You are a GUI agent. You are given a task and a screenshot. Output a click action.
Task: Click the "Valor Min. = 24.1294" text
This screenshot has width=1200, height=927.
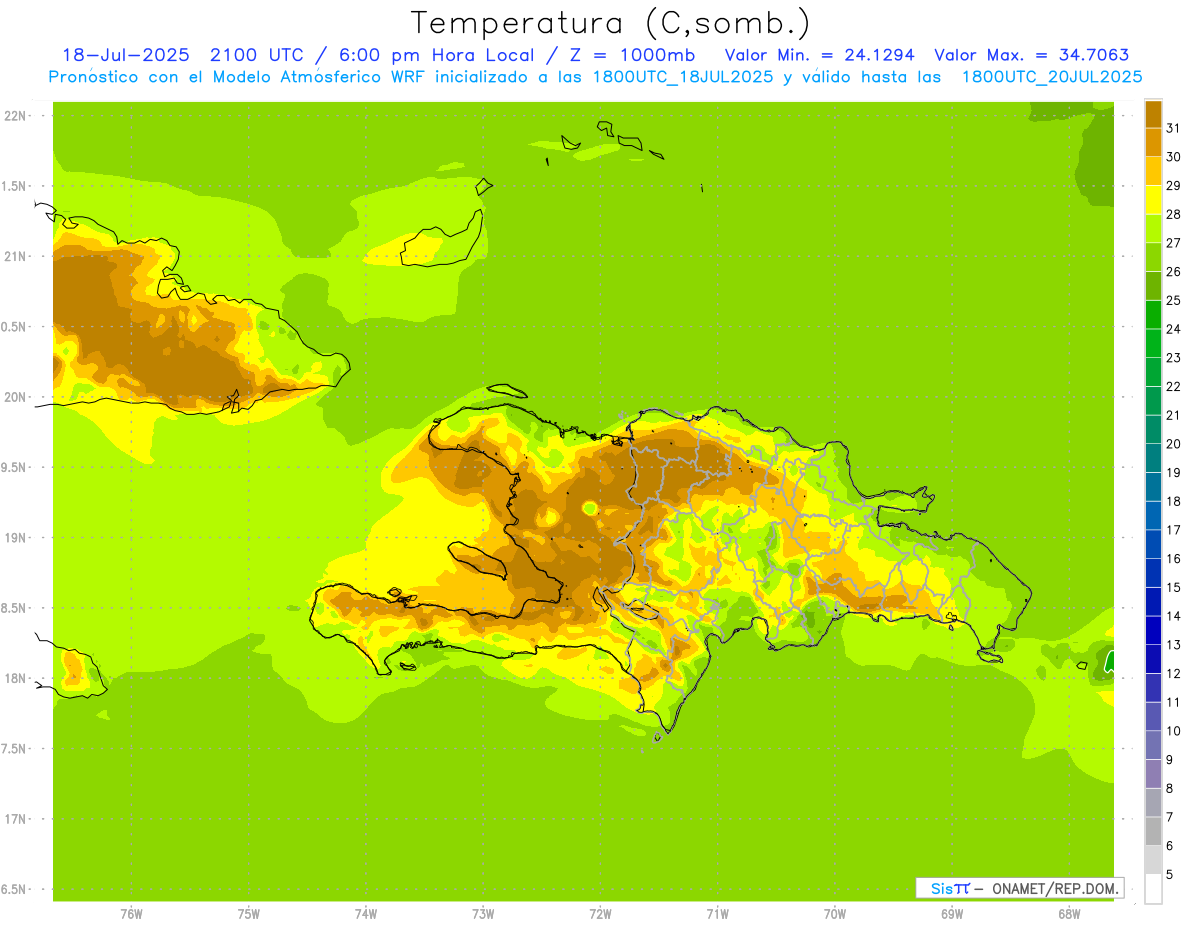click(820, 55)
